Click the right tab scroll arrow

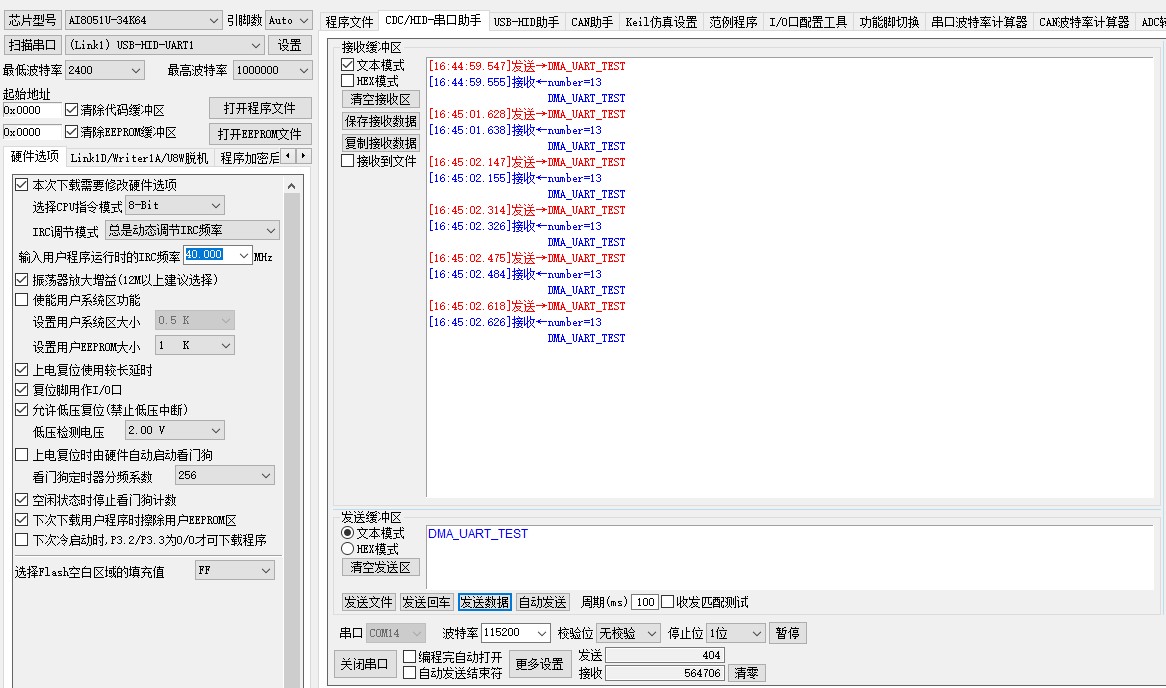[303, 155]
